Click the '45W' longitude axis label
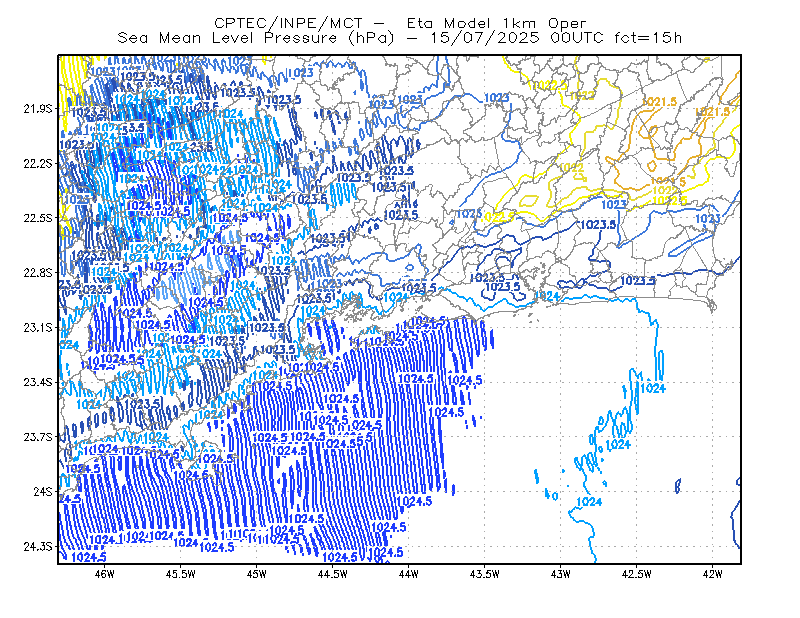 [x=257, y=574]
